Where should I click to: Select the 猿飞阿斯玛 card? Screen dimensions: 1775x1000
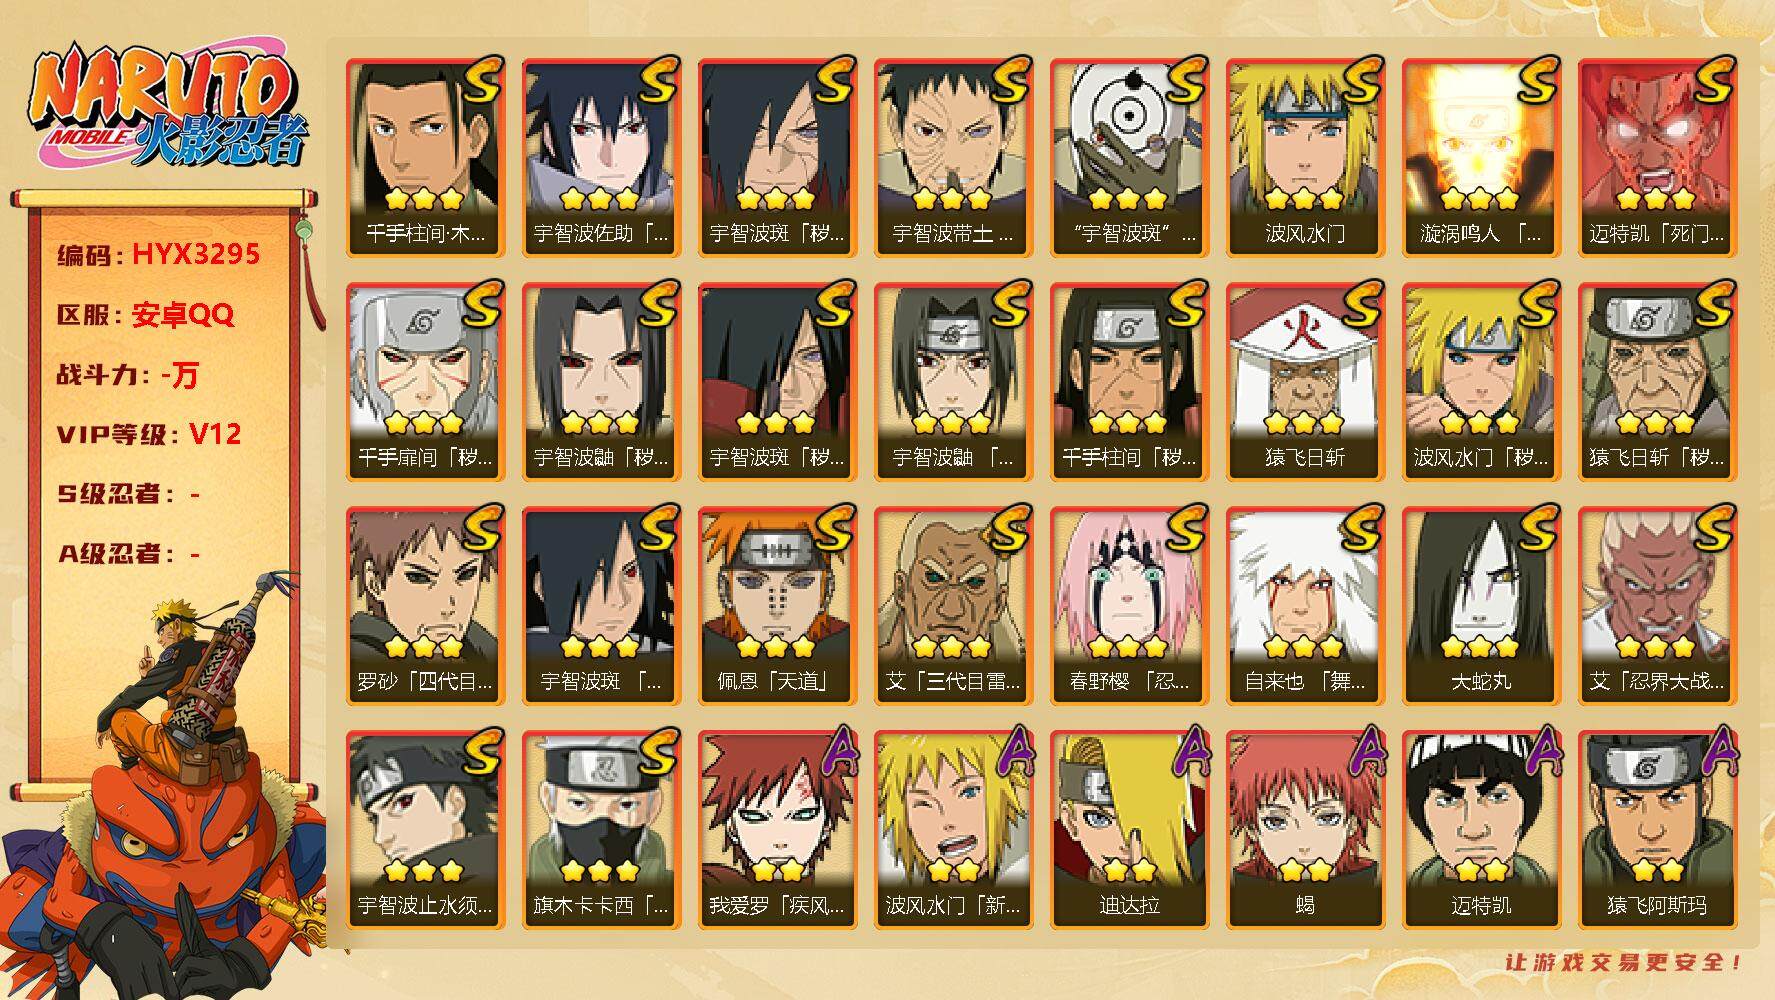pyautogui.click(x=1657, y=829)
